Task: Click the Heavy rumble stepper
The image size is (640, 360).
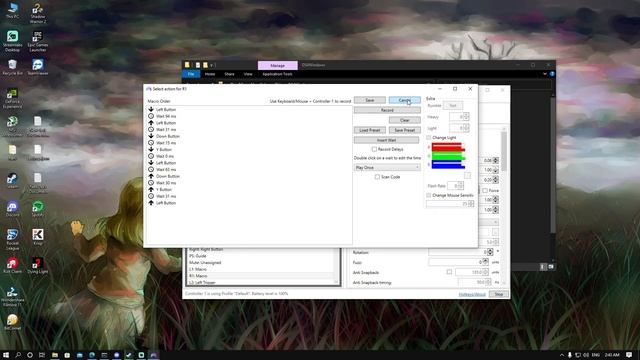Action: (466, 117)
